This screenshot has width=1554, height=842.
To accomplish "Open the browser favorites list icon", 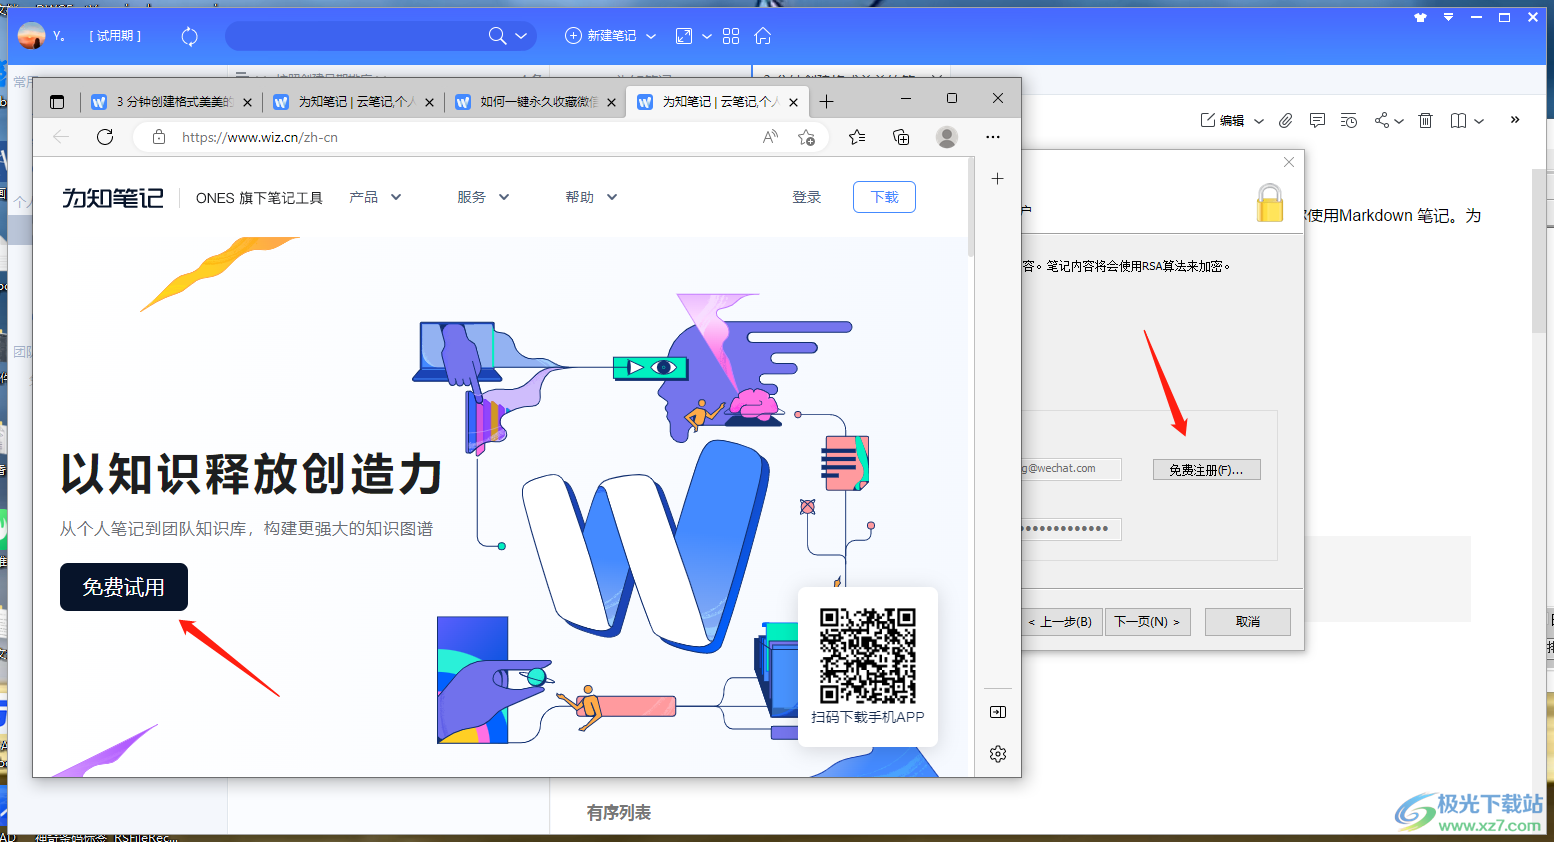I will click(857, 137).
